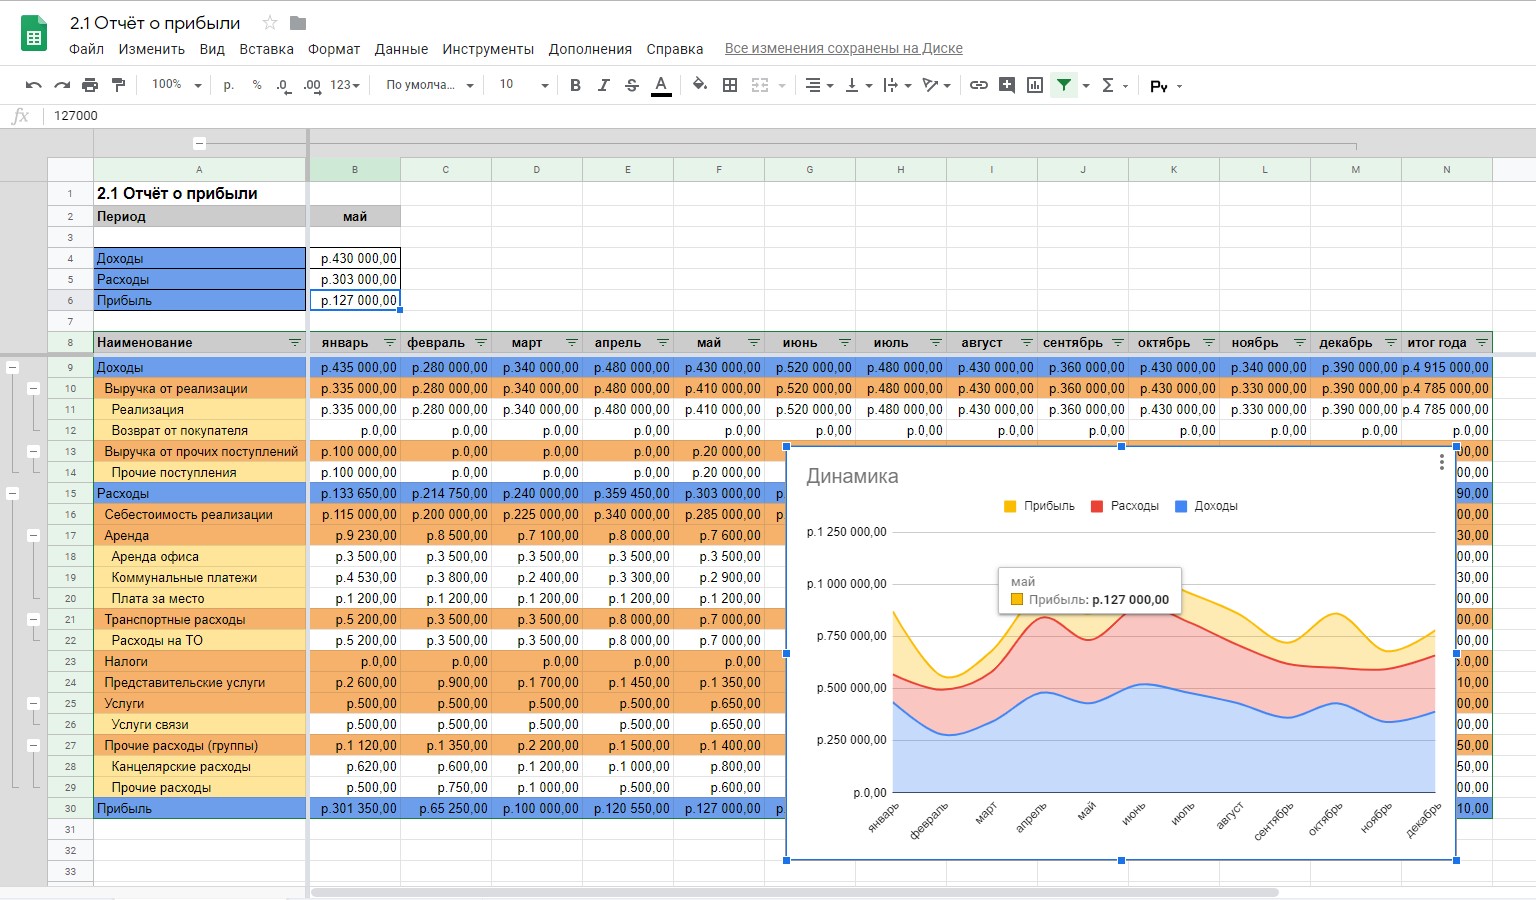Click 'Все изменения сохранены на Диске' link
The height and width of the screenshot is (900, 1536).
[x=843, y=48]
